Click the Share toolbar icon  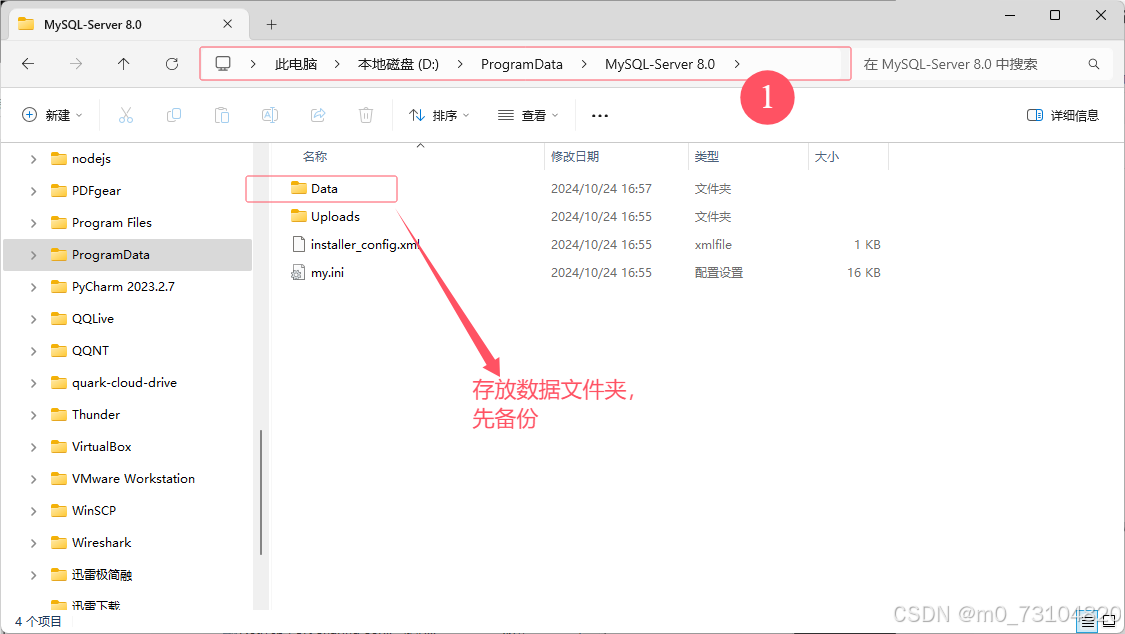point(318,115)
